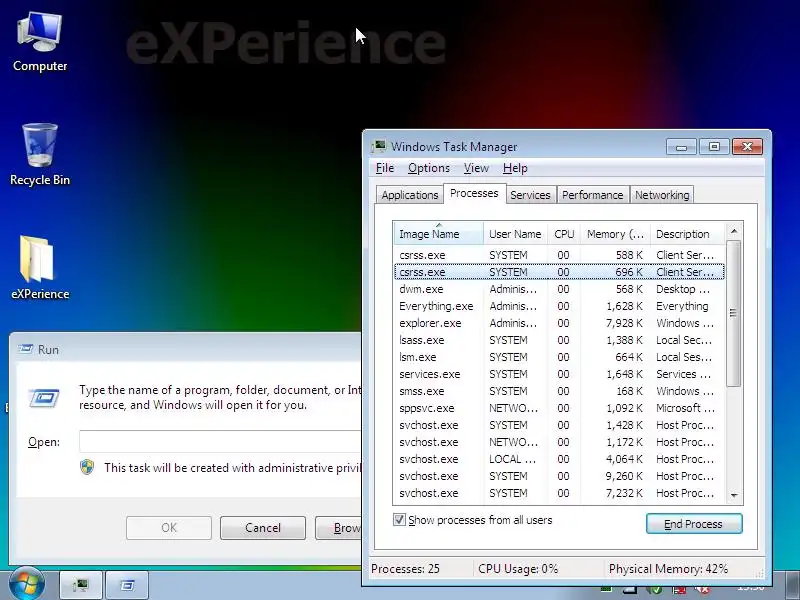Toggle Show processes from all users

(x=399, y=520)
